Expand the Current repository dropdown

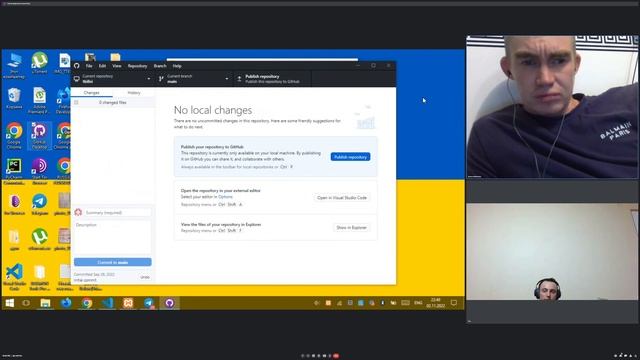(x=113, y=79)
